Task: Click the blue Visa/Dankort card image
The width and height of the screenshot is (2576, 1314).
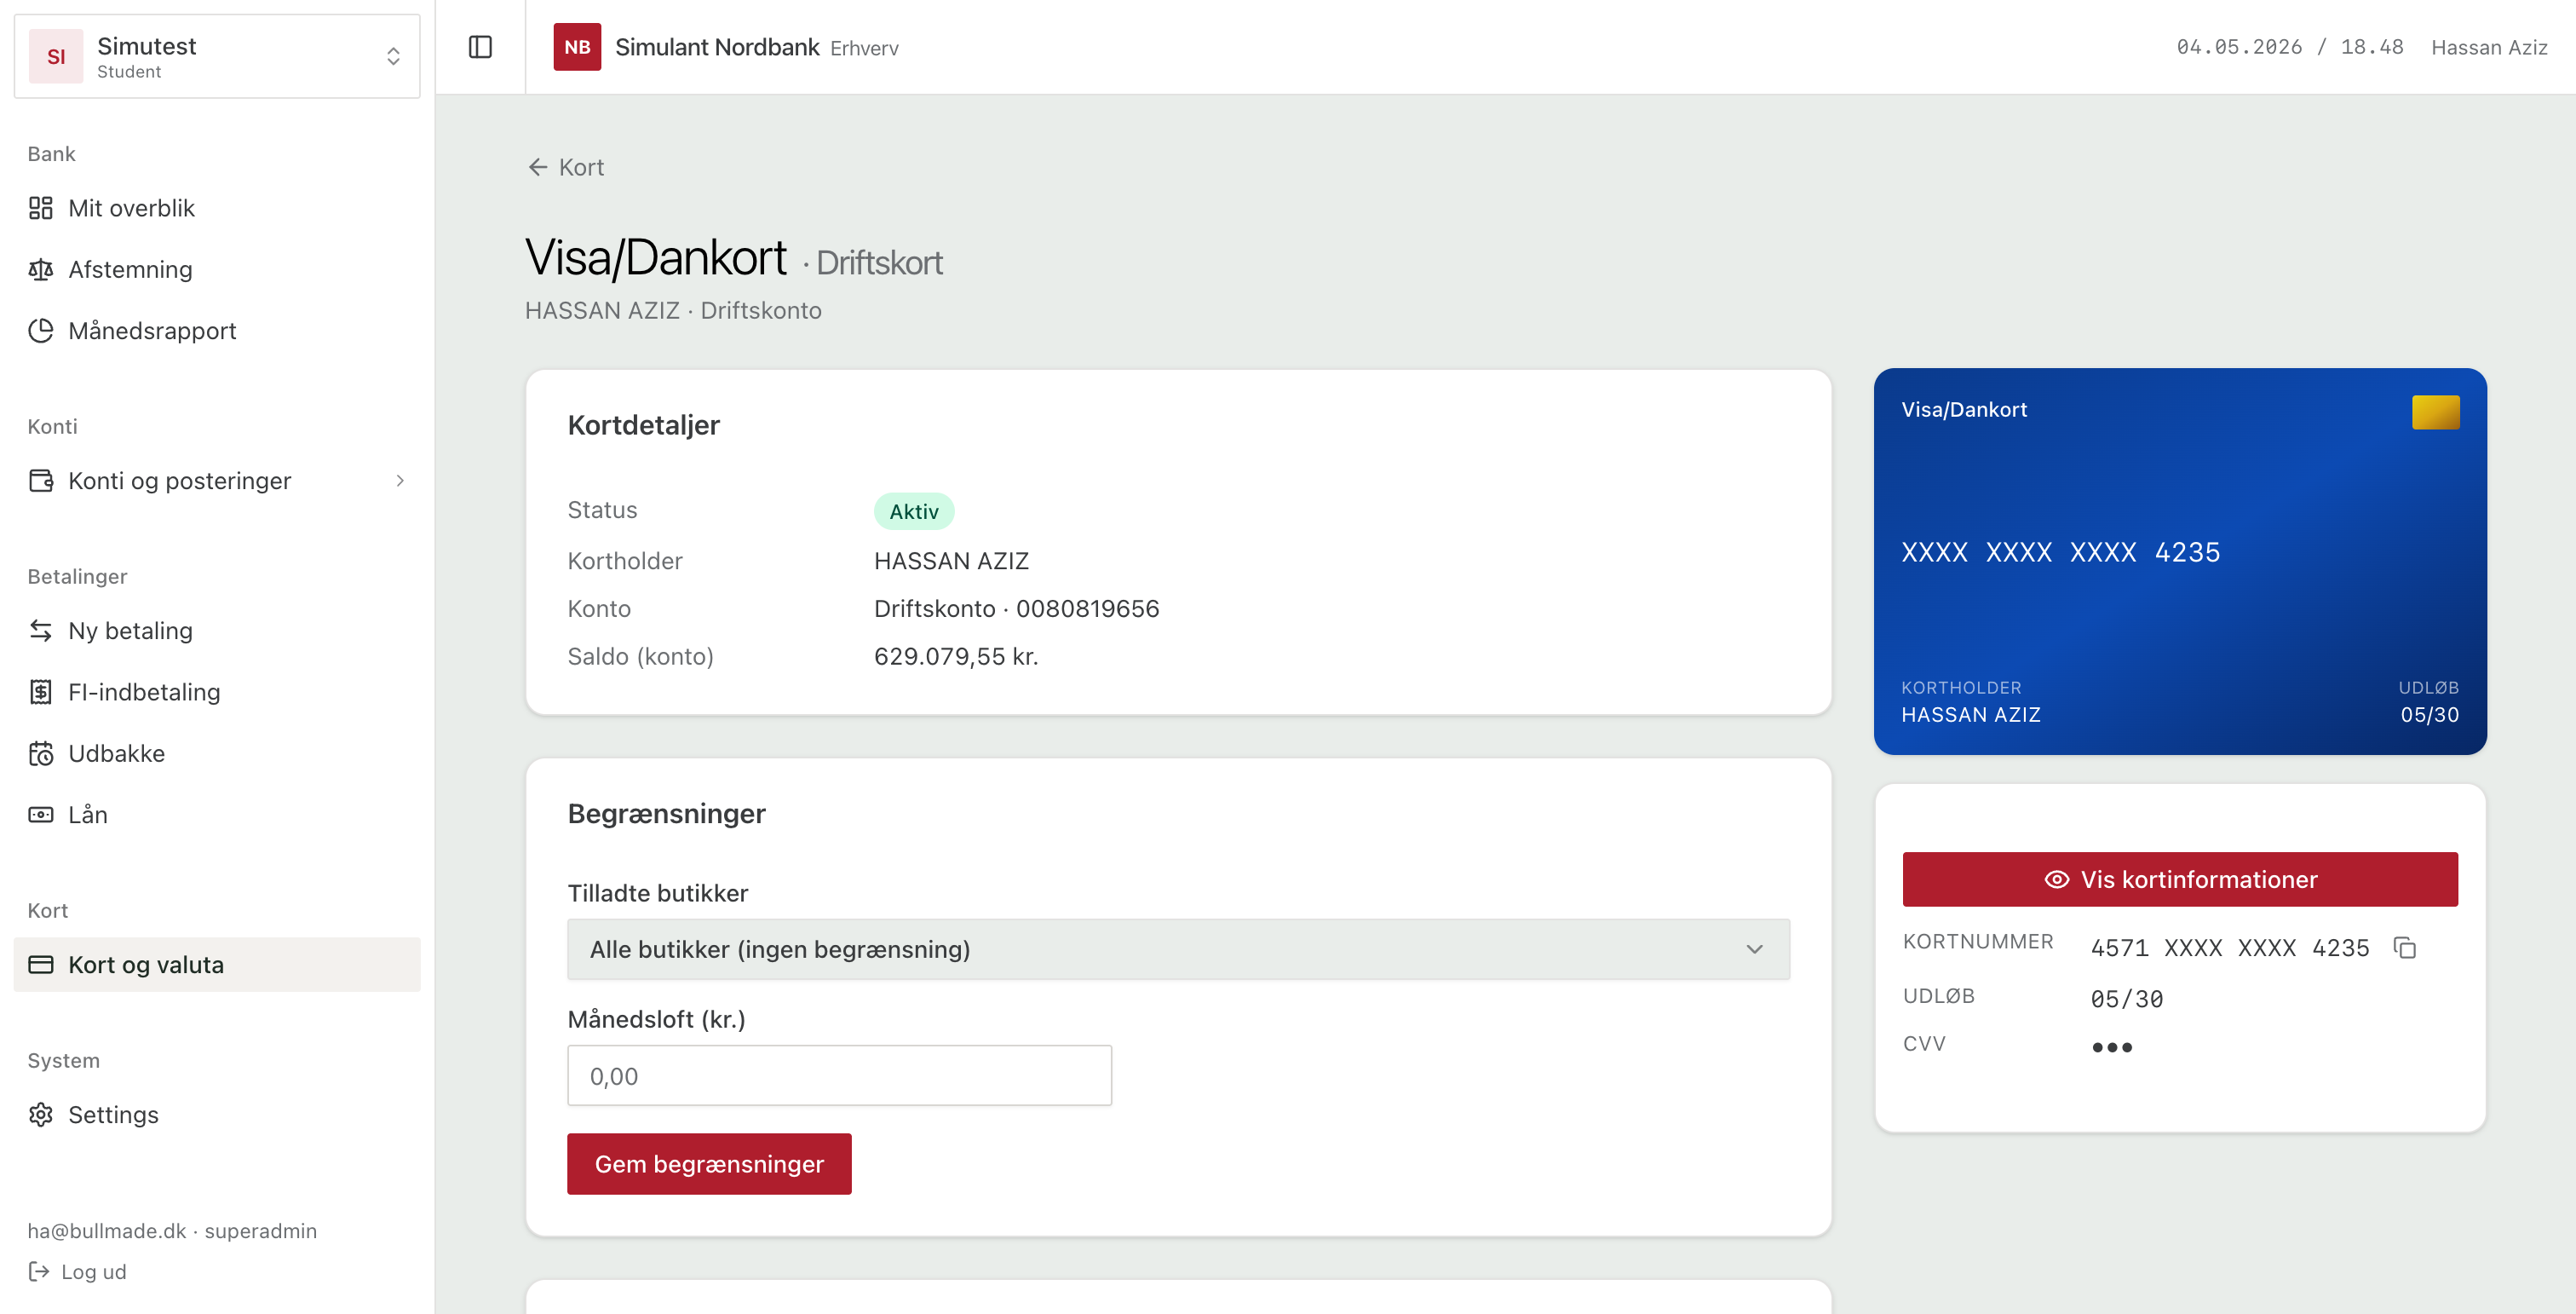Action: coord(2180,561)
